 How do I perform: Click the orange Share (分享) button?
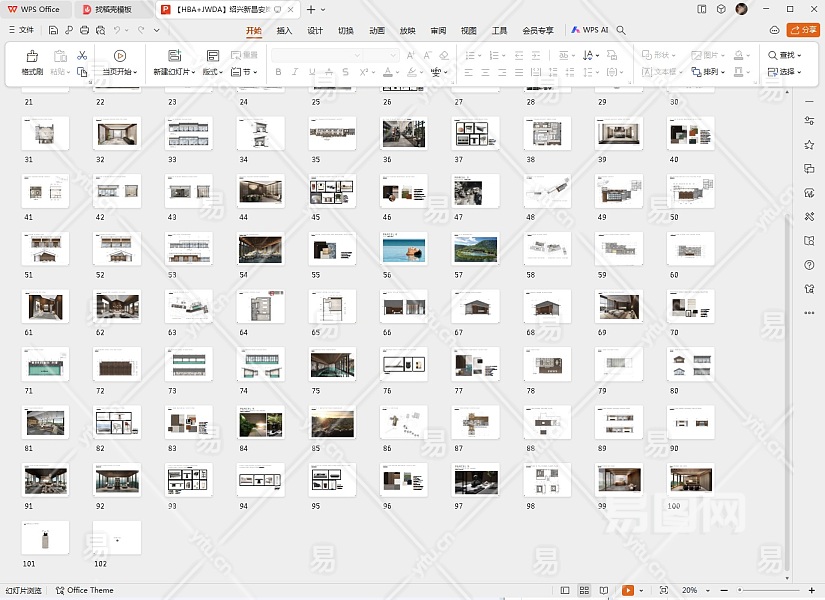(802, 31)
